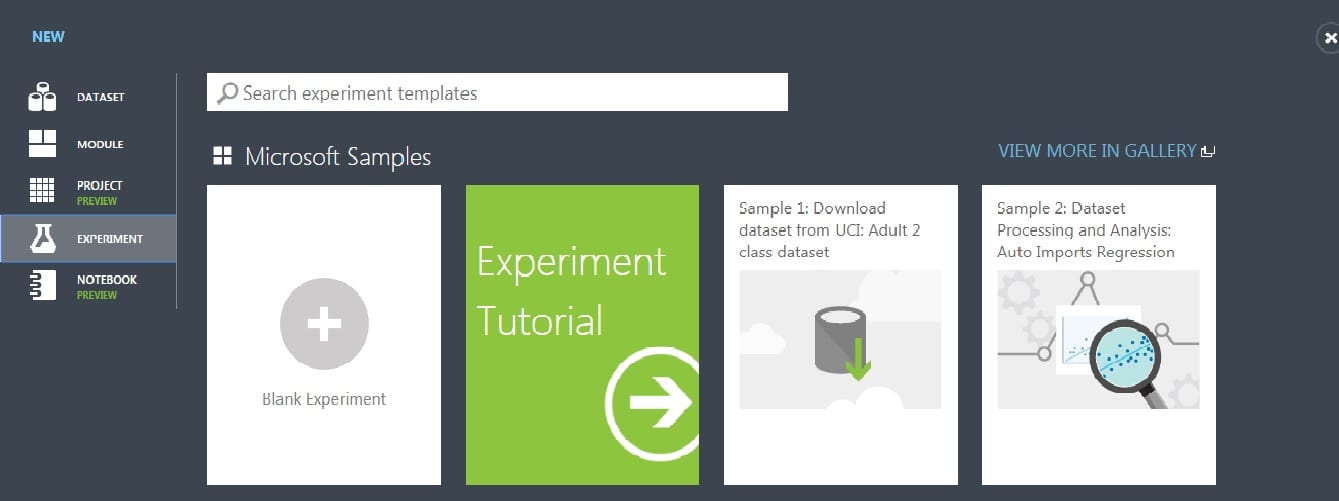Click the Project grid icon
Viewport: 1339px width, 501px height.
click(x=42, y=190)
